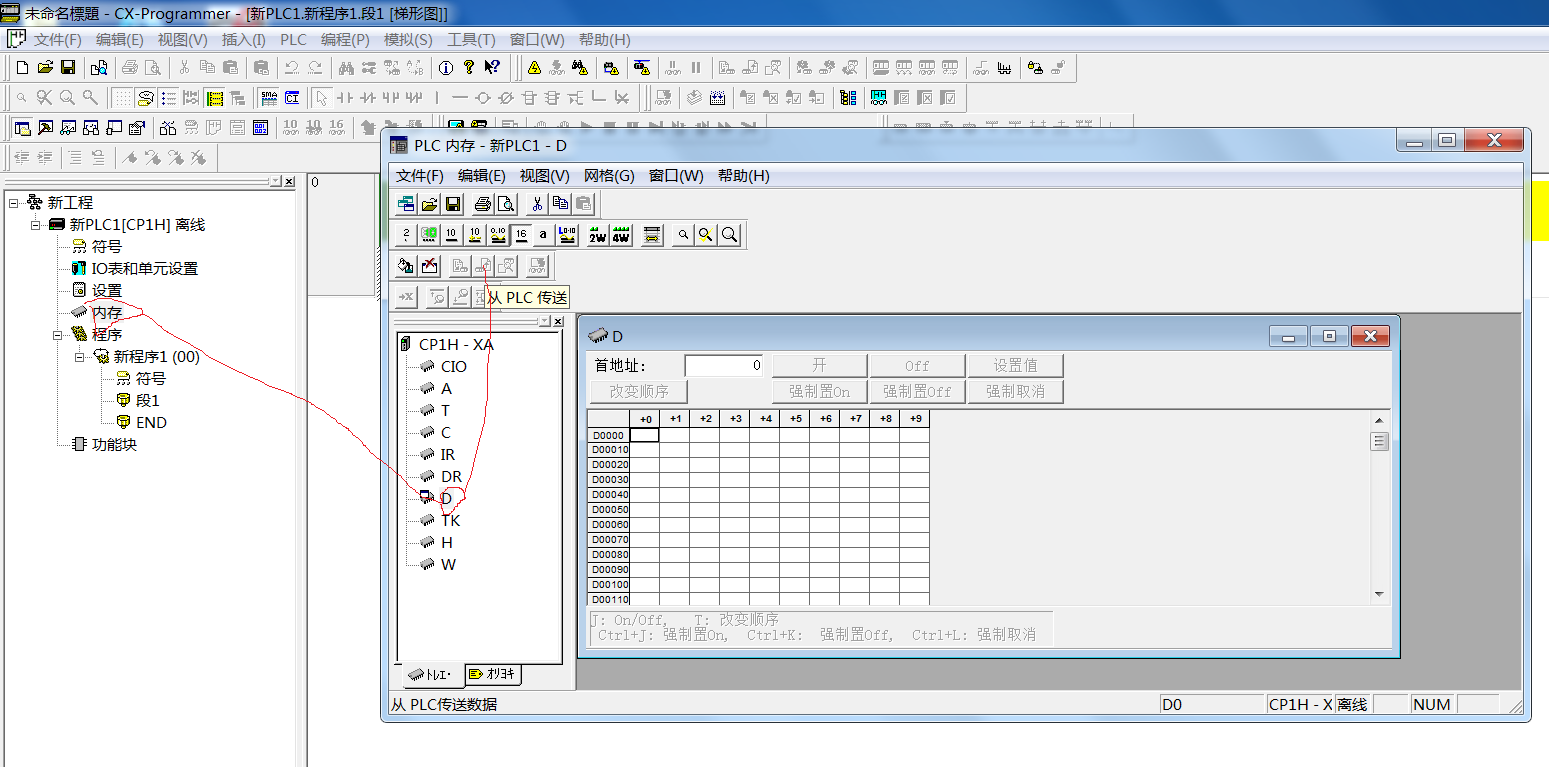Click the cut scissors icon in memory window
The height and width of the screenshot is (767, 1549).
click(x=537, y=205)
